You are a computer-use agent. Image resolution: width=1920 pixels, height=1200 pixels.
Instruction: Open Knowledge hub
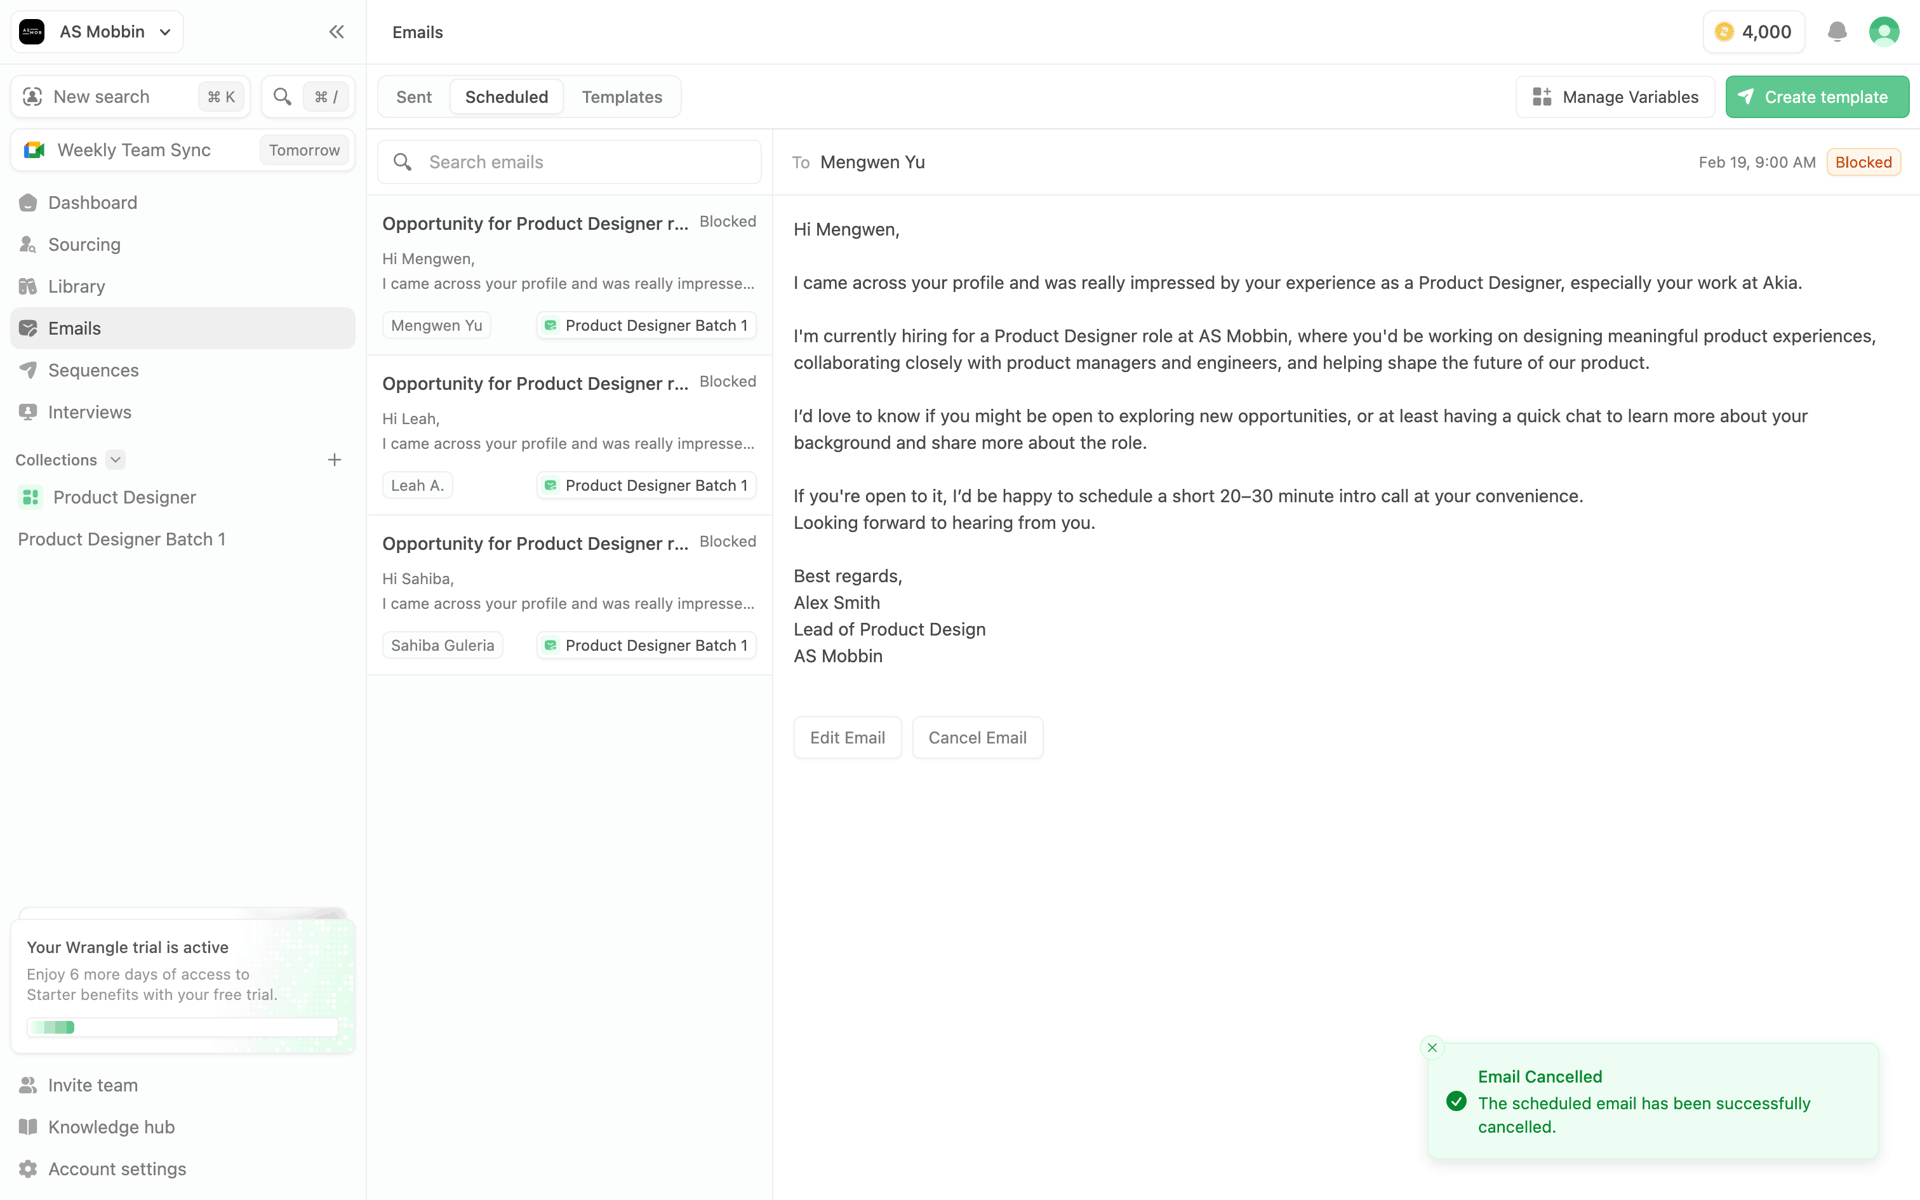[183, 1128]
